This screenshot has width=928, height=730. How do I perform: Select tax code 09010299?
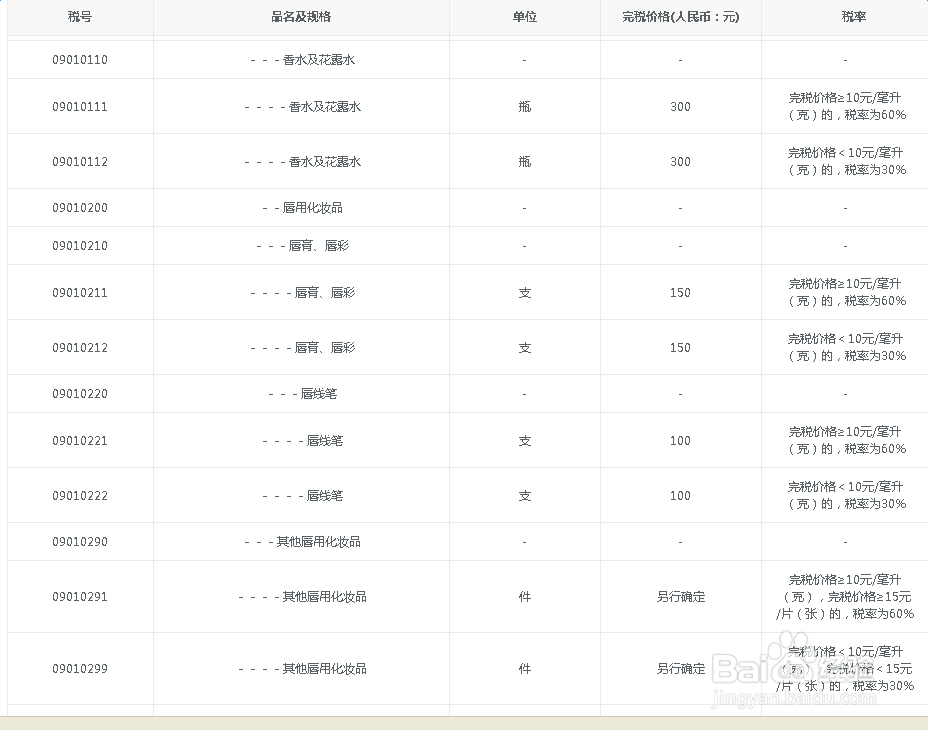click(x=79, y=669)
